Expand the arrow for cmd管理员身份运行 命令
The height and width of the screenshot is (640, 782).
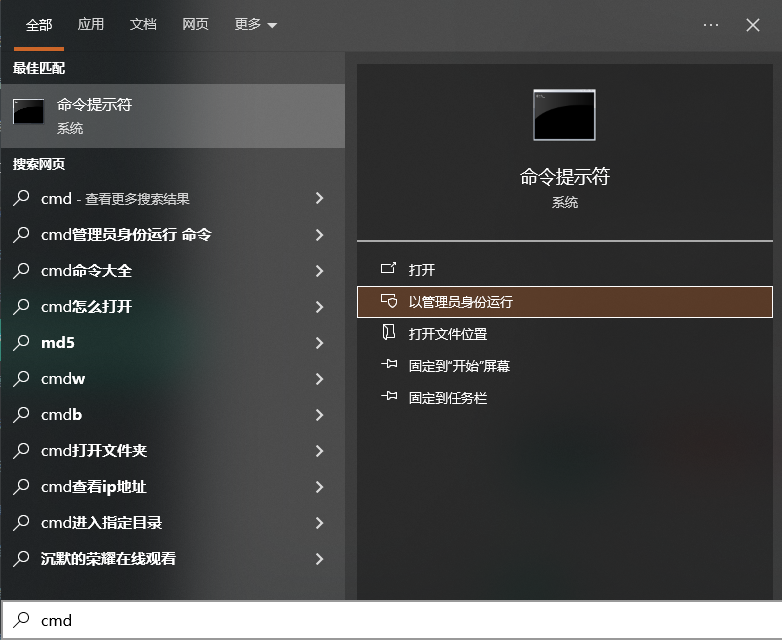pos(320,234)
